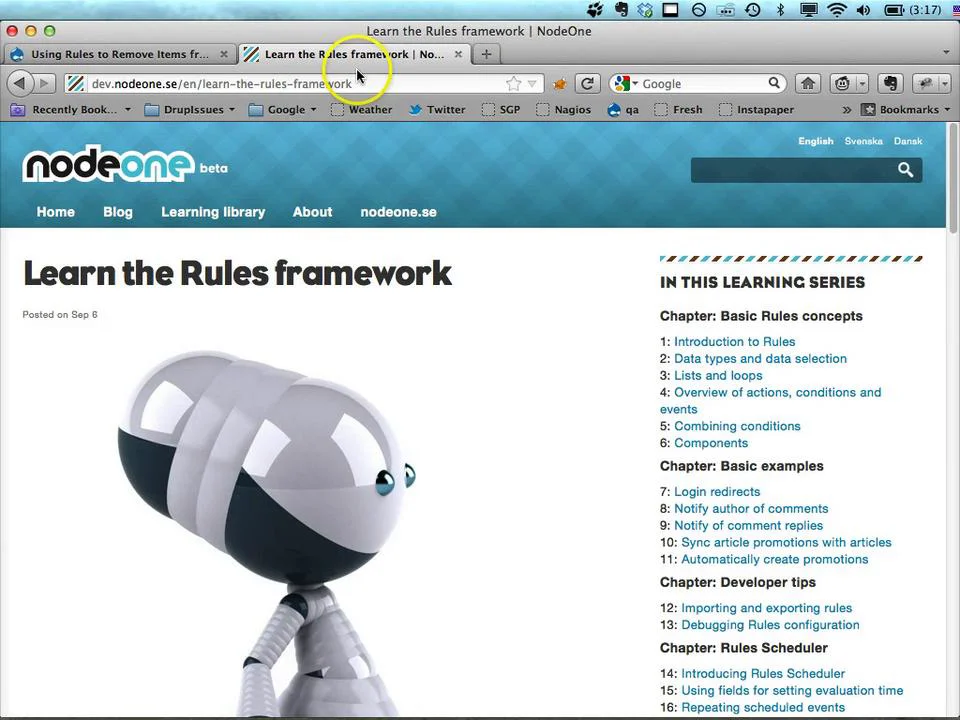The width and height of the screenshot is (960, 720).
Task: Open a new tab with the plus button
Action: 486,54
